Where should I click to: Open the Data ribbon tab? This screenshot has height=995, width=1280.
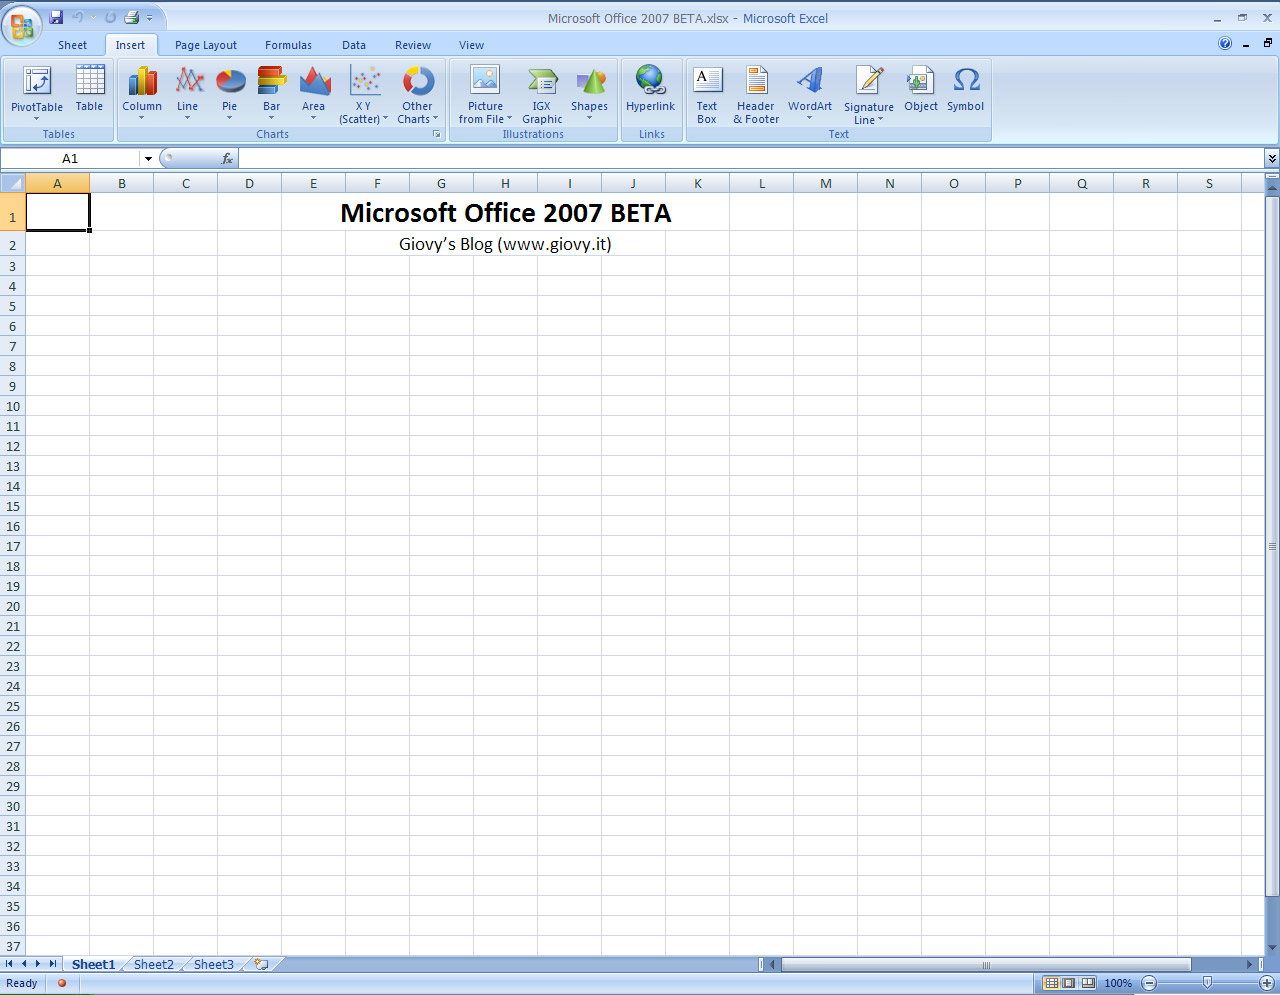coord(354,45)
